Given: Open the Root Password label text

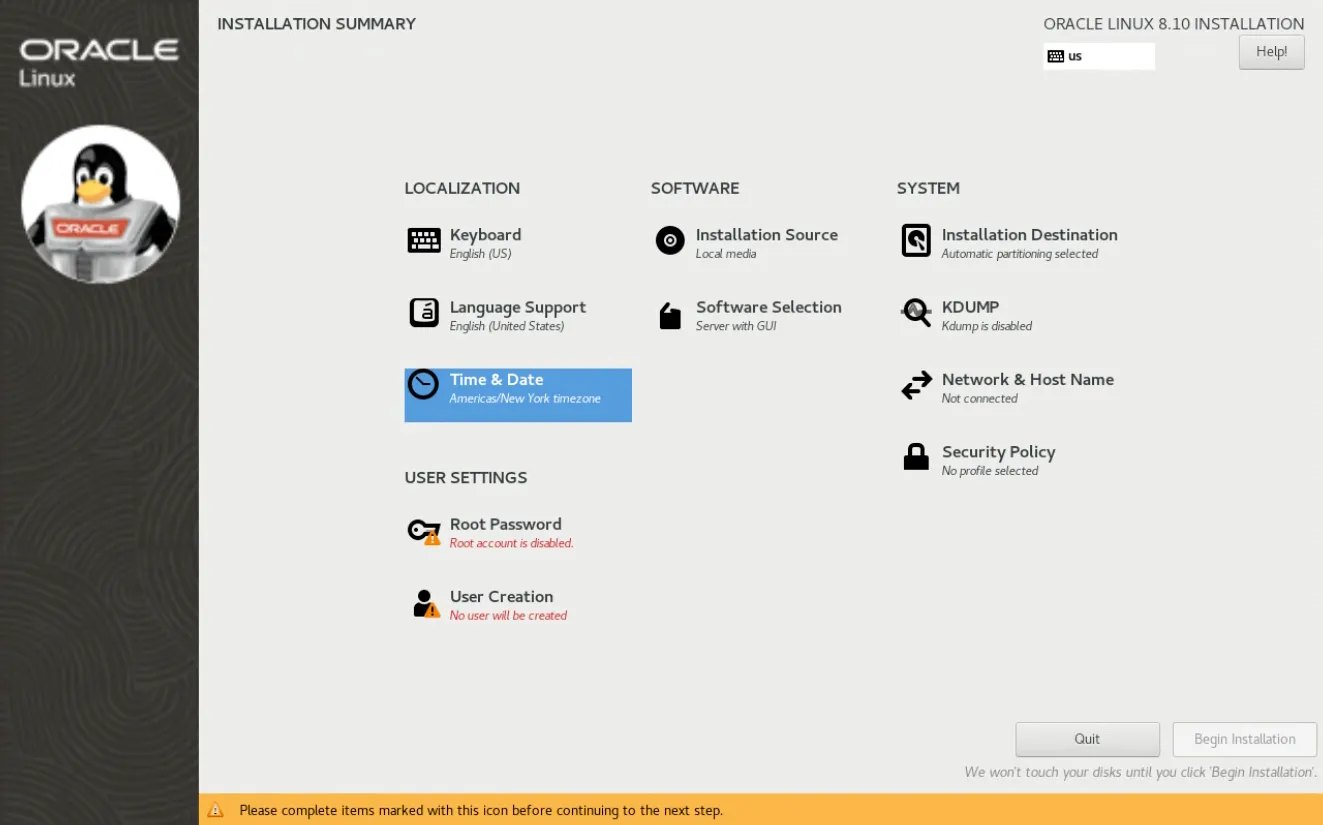Looking at the screenshot, I should [x=505, y=524].
